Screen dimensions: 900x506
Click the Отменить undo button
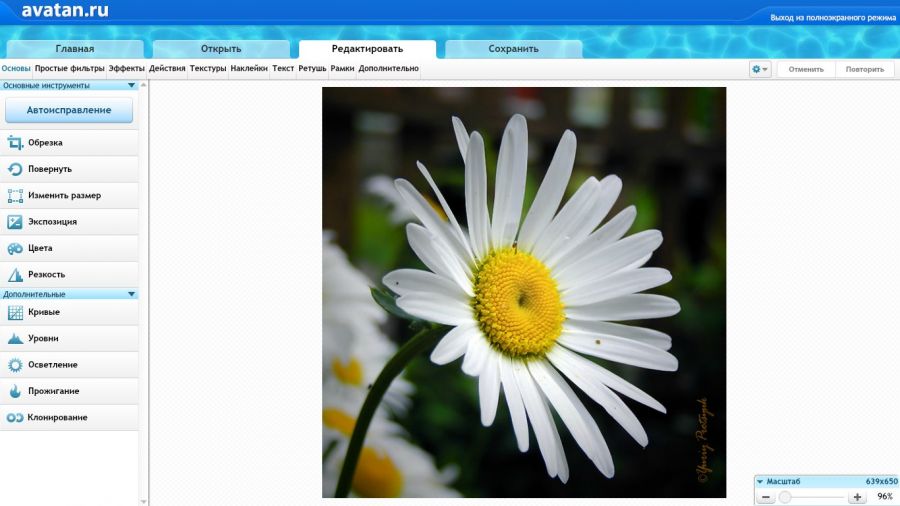[x=805, y=70]
